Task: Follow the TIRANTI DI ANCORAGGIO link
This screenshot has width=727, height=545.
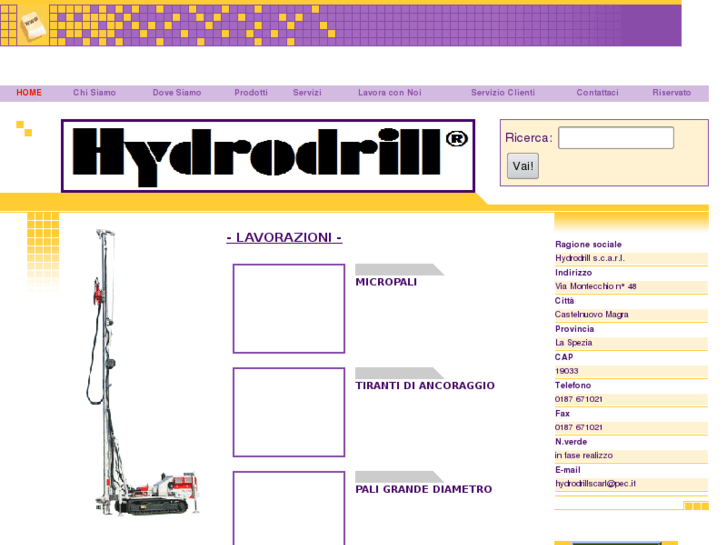Action: 425,385
